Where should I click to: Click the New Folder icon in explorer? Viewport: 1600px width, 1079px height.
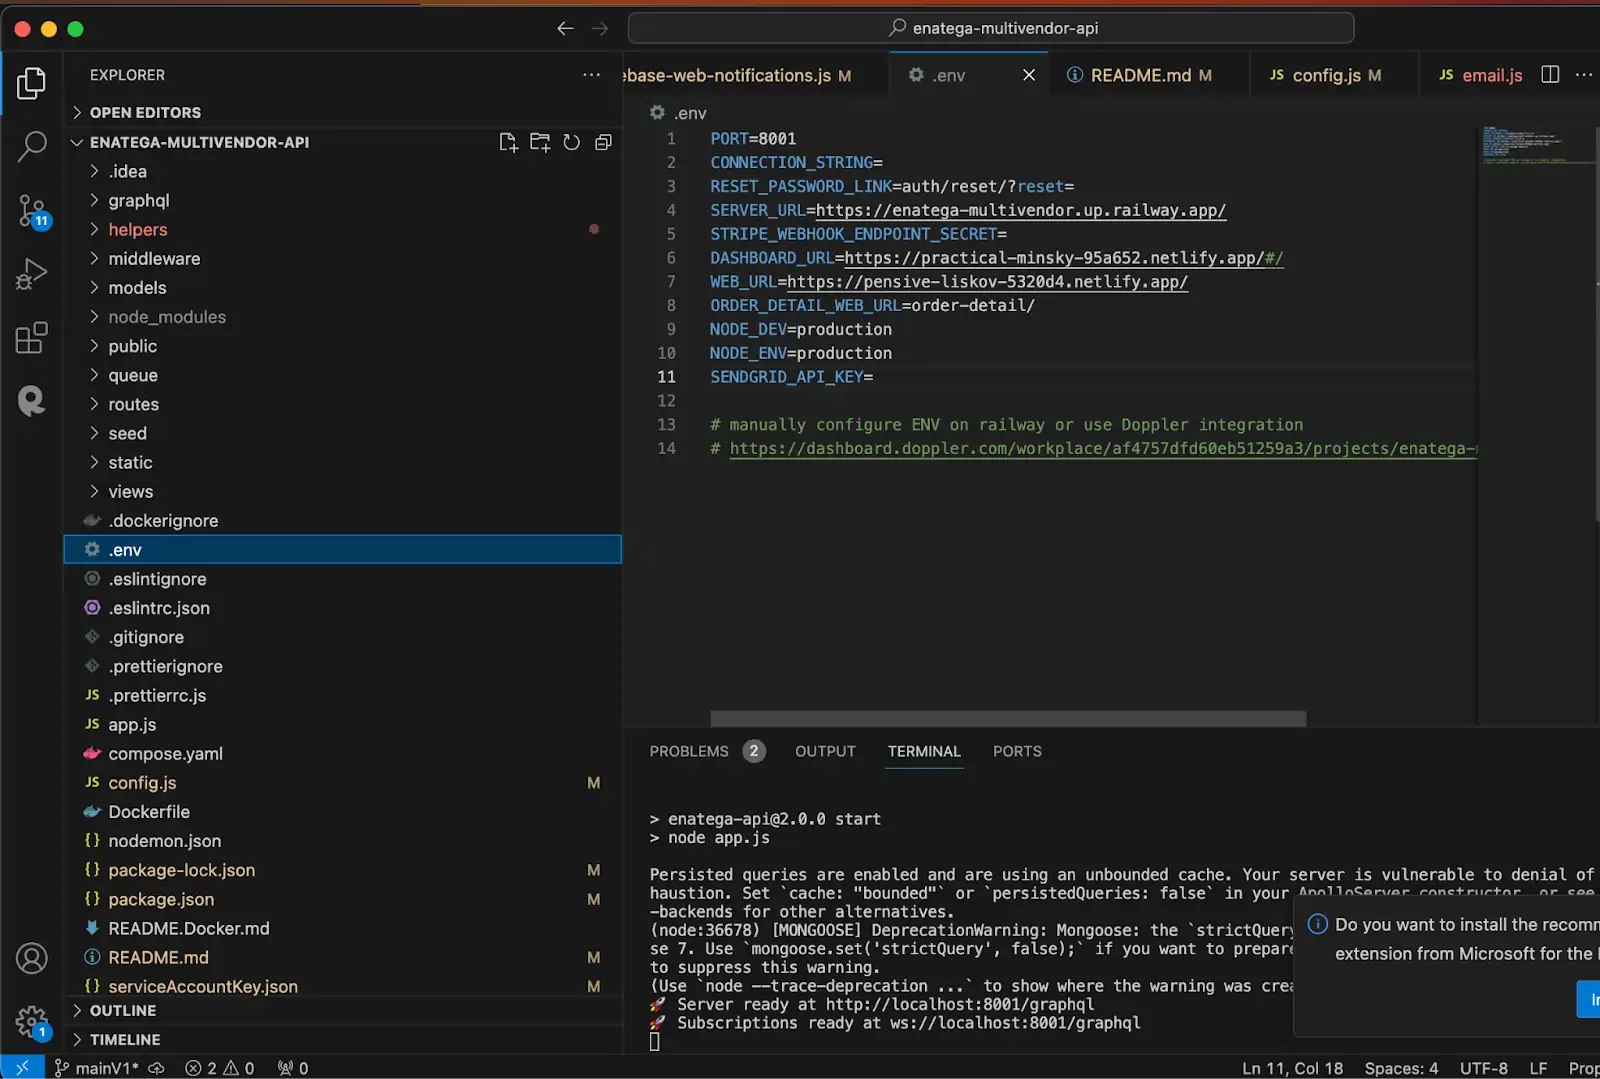tap(540, 143)
